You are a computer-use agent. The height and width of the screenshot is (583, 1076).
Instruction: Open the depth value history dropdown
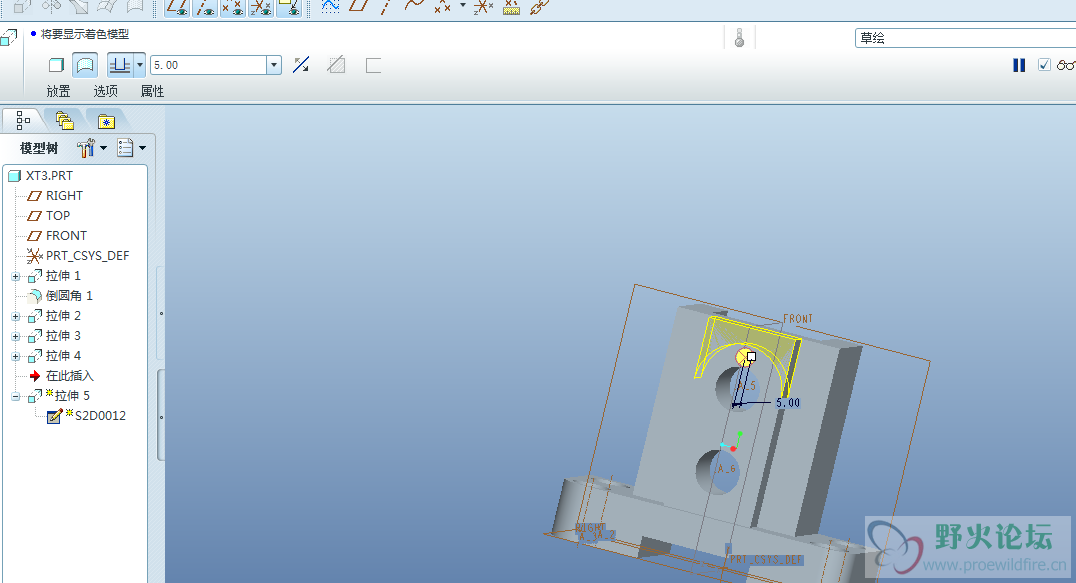coord(274,65)
